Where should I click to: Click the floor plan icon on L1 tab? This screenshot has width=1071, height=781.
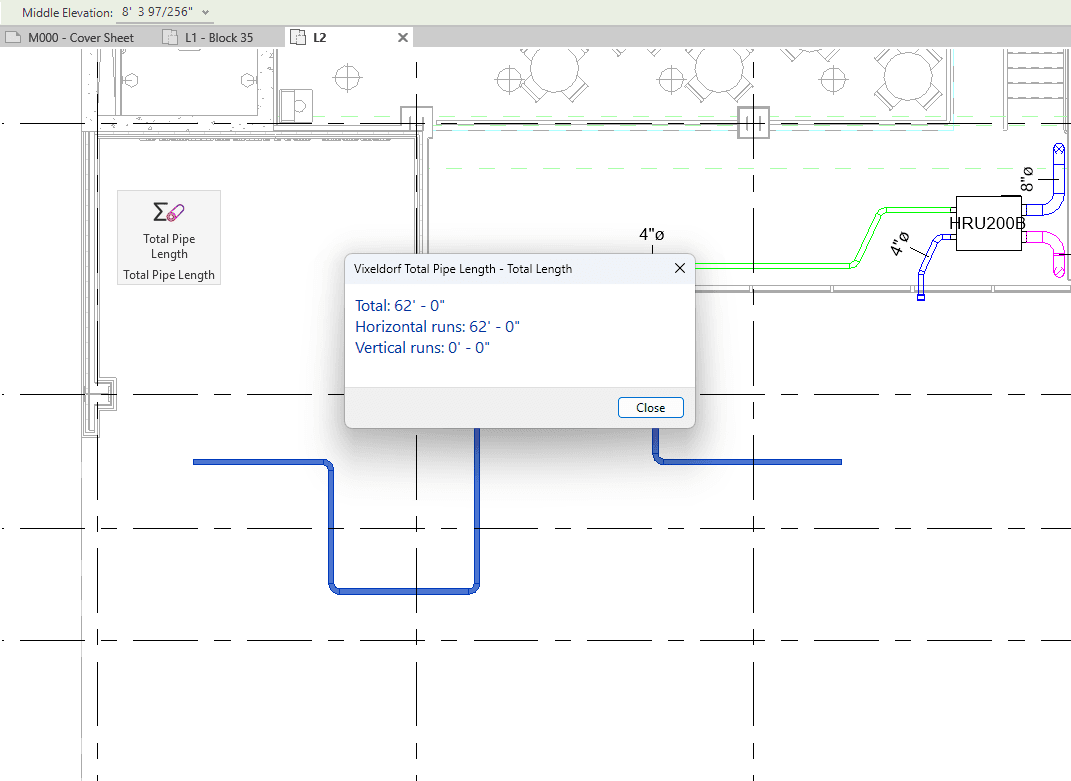[169, 38]
